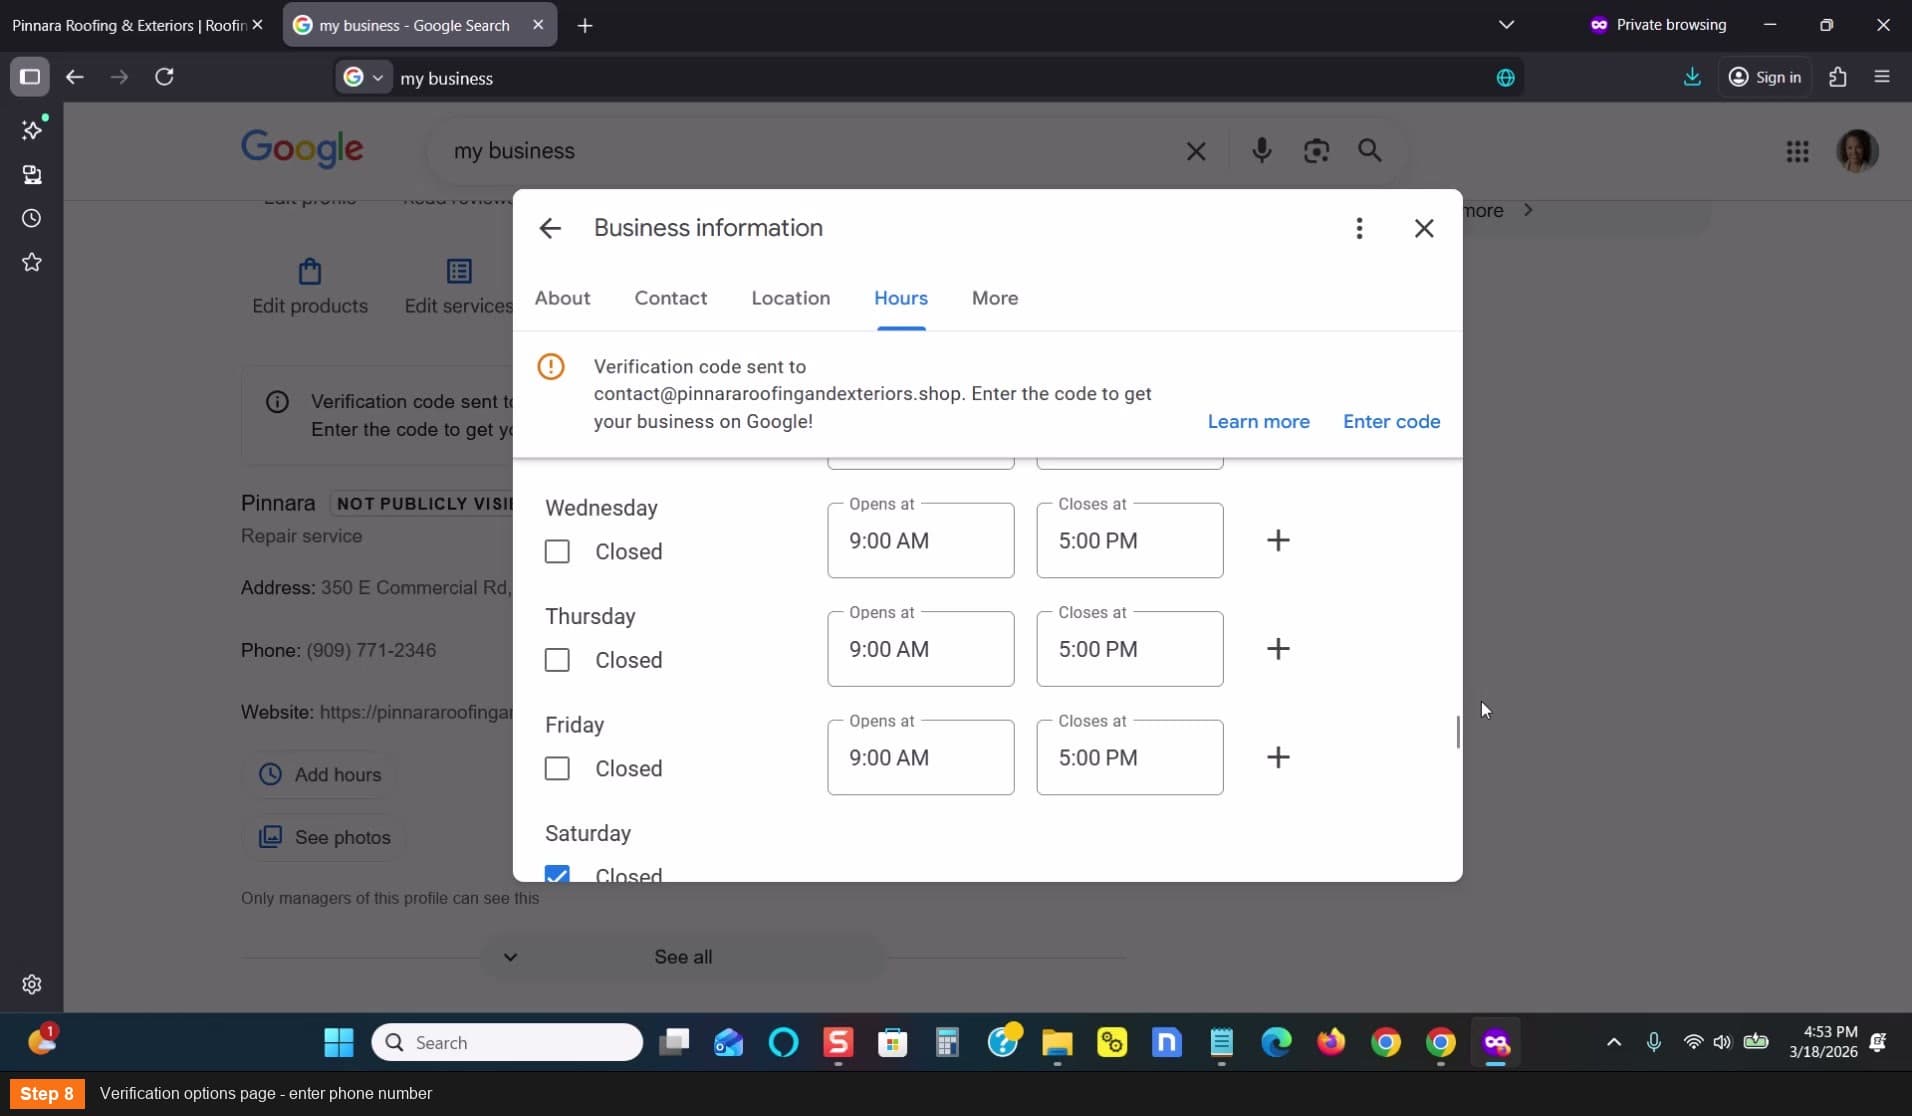This screenshot has height=1116, width=1912.
Task: Open Firefox from taskbar
Action: pyautogui.click(x=1331, y=1042)
